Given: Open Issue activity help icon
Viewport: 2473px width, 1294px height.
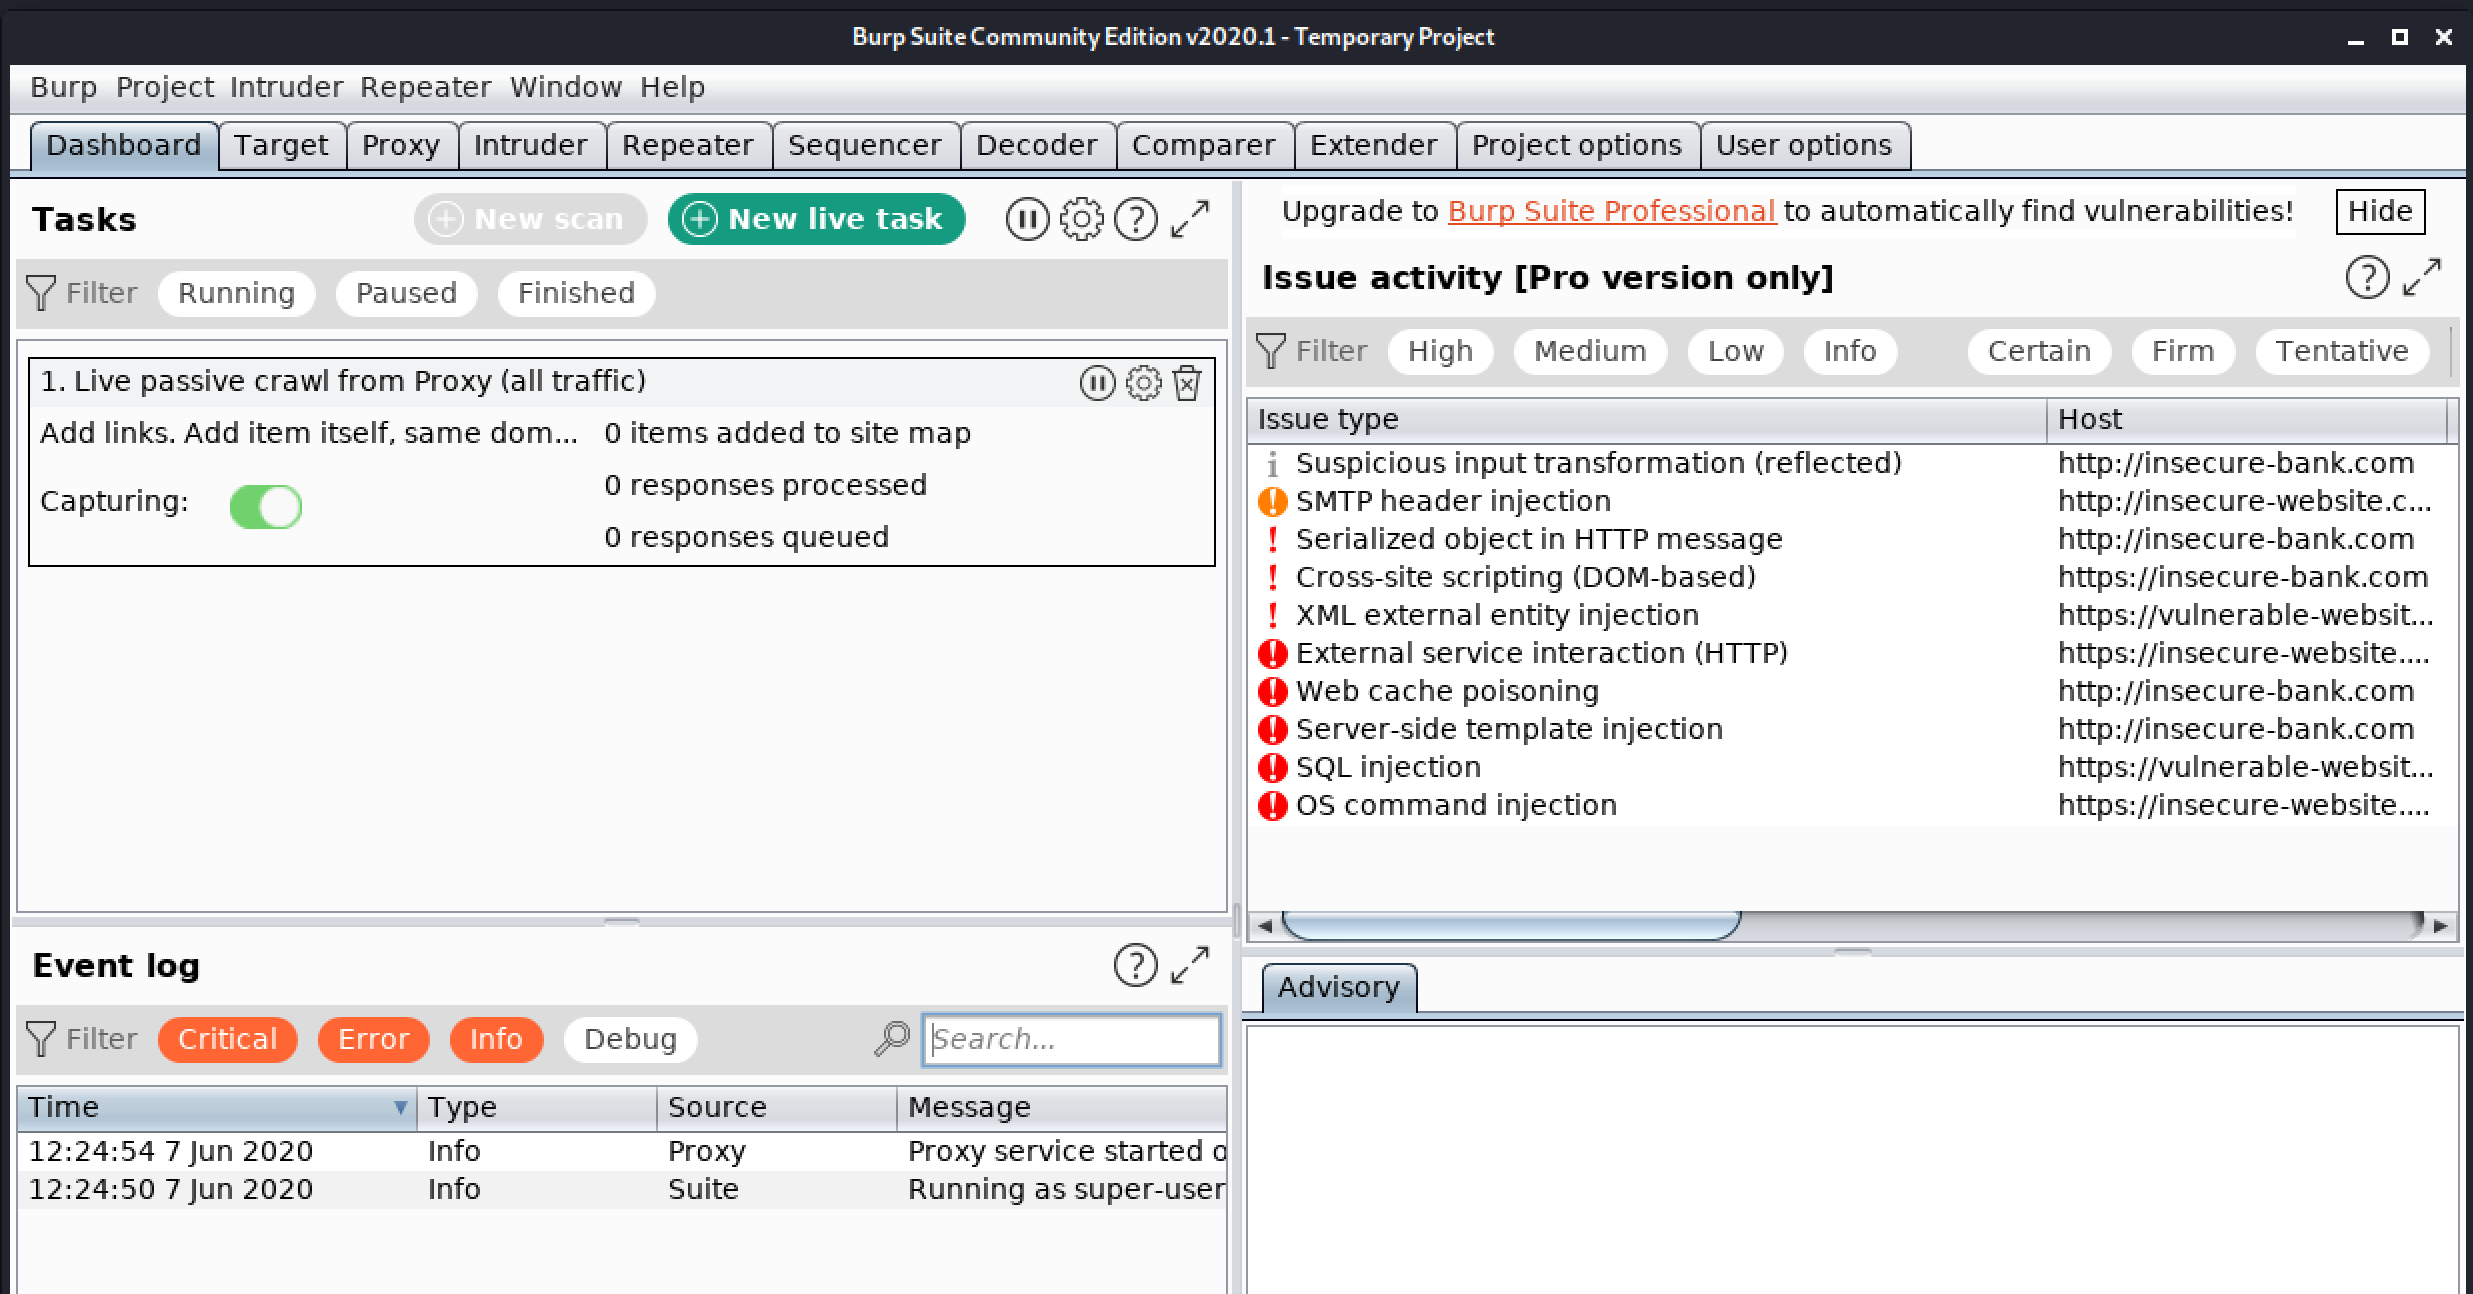Looking at the screenshot, I should pyautogui.click(x=2367, y=277).
